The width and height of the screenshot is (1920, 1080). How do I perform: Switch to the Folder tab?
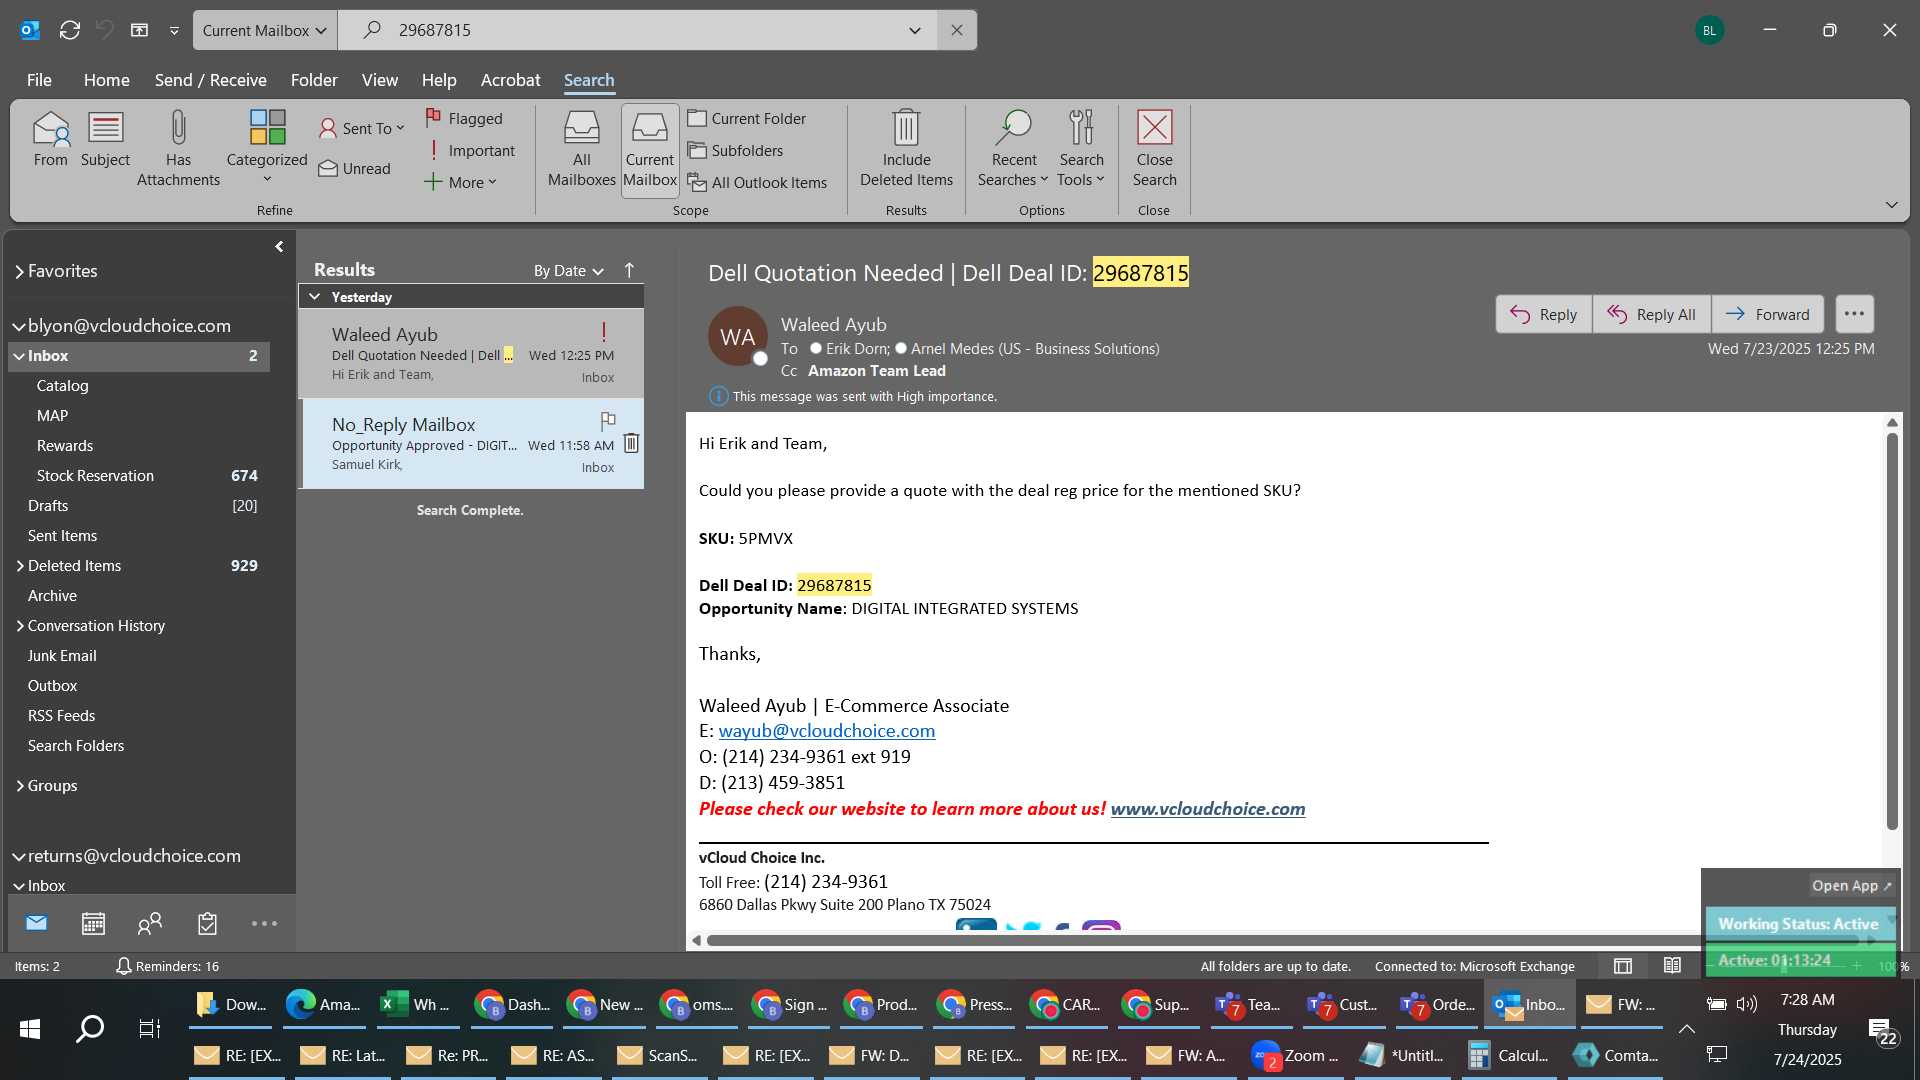(314, 80)
